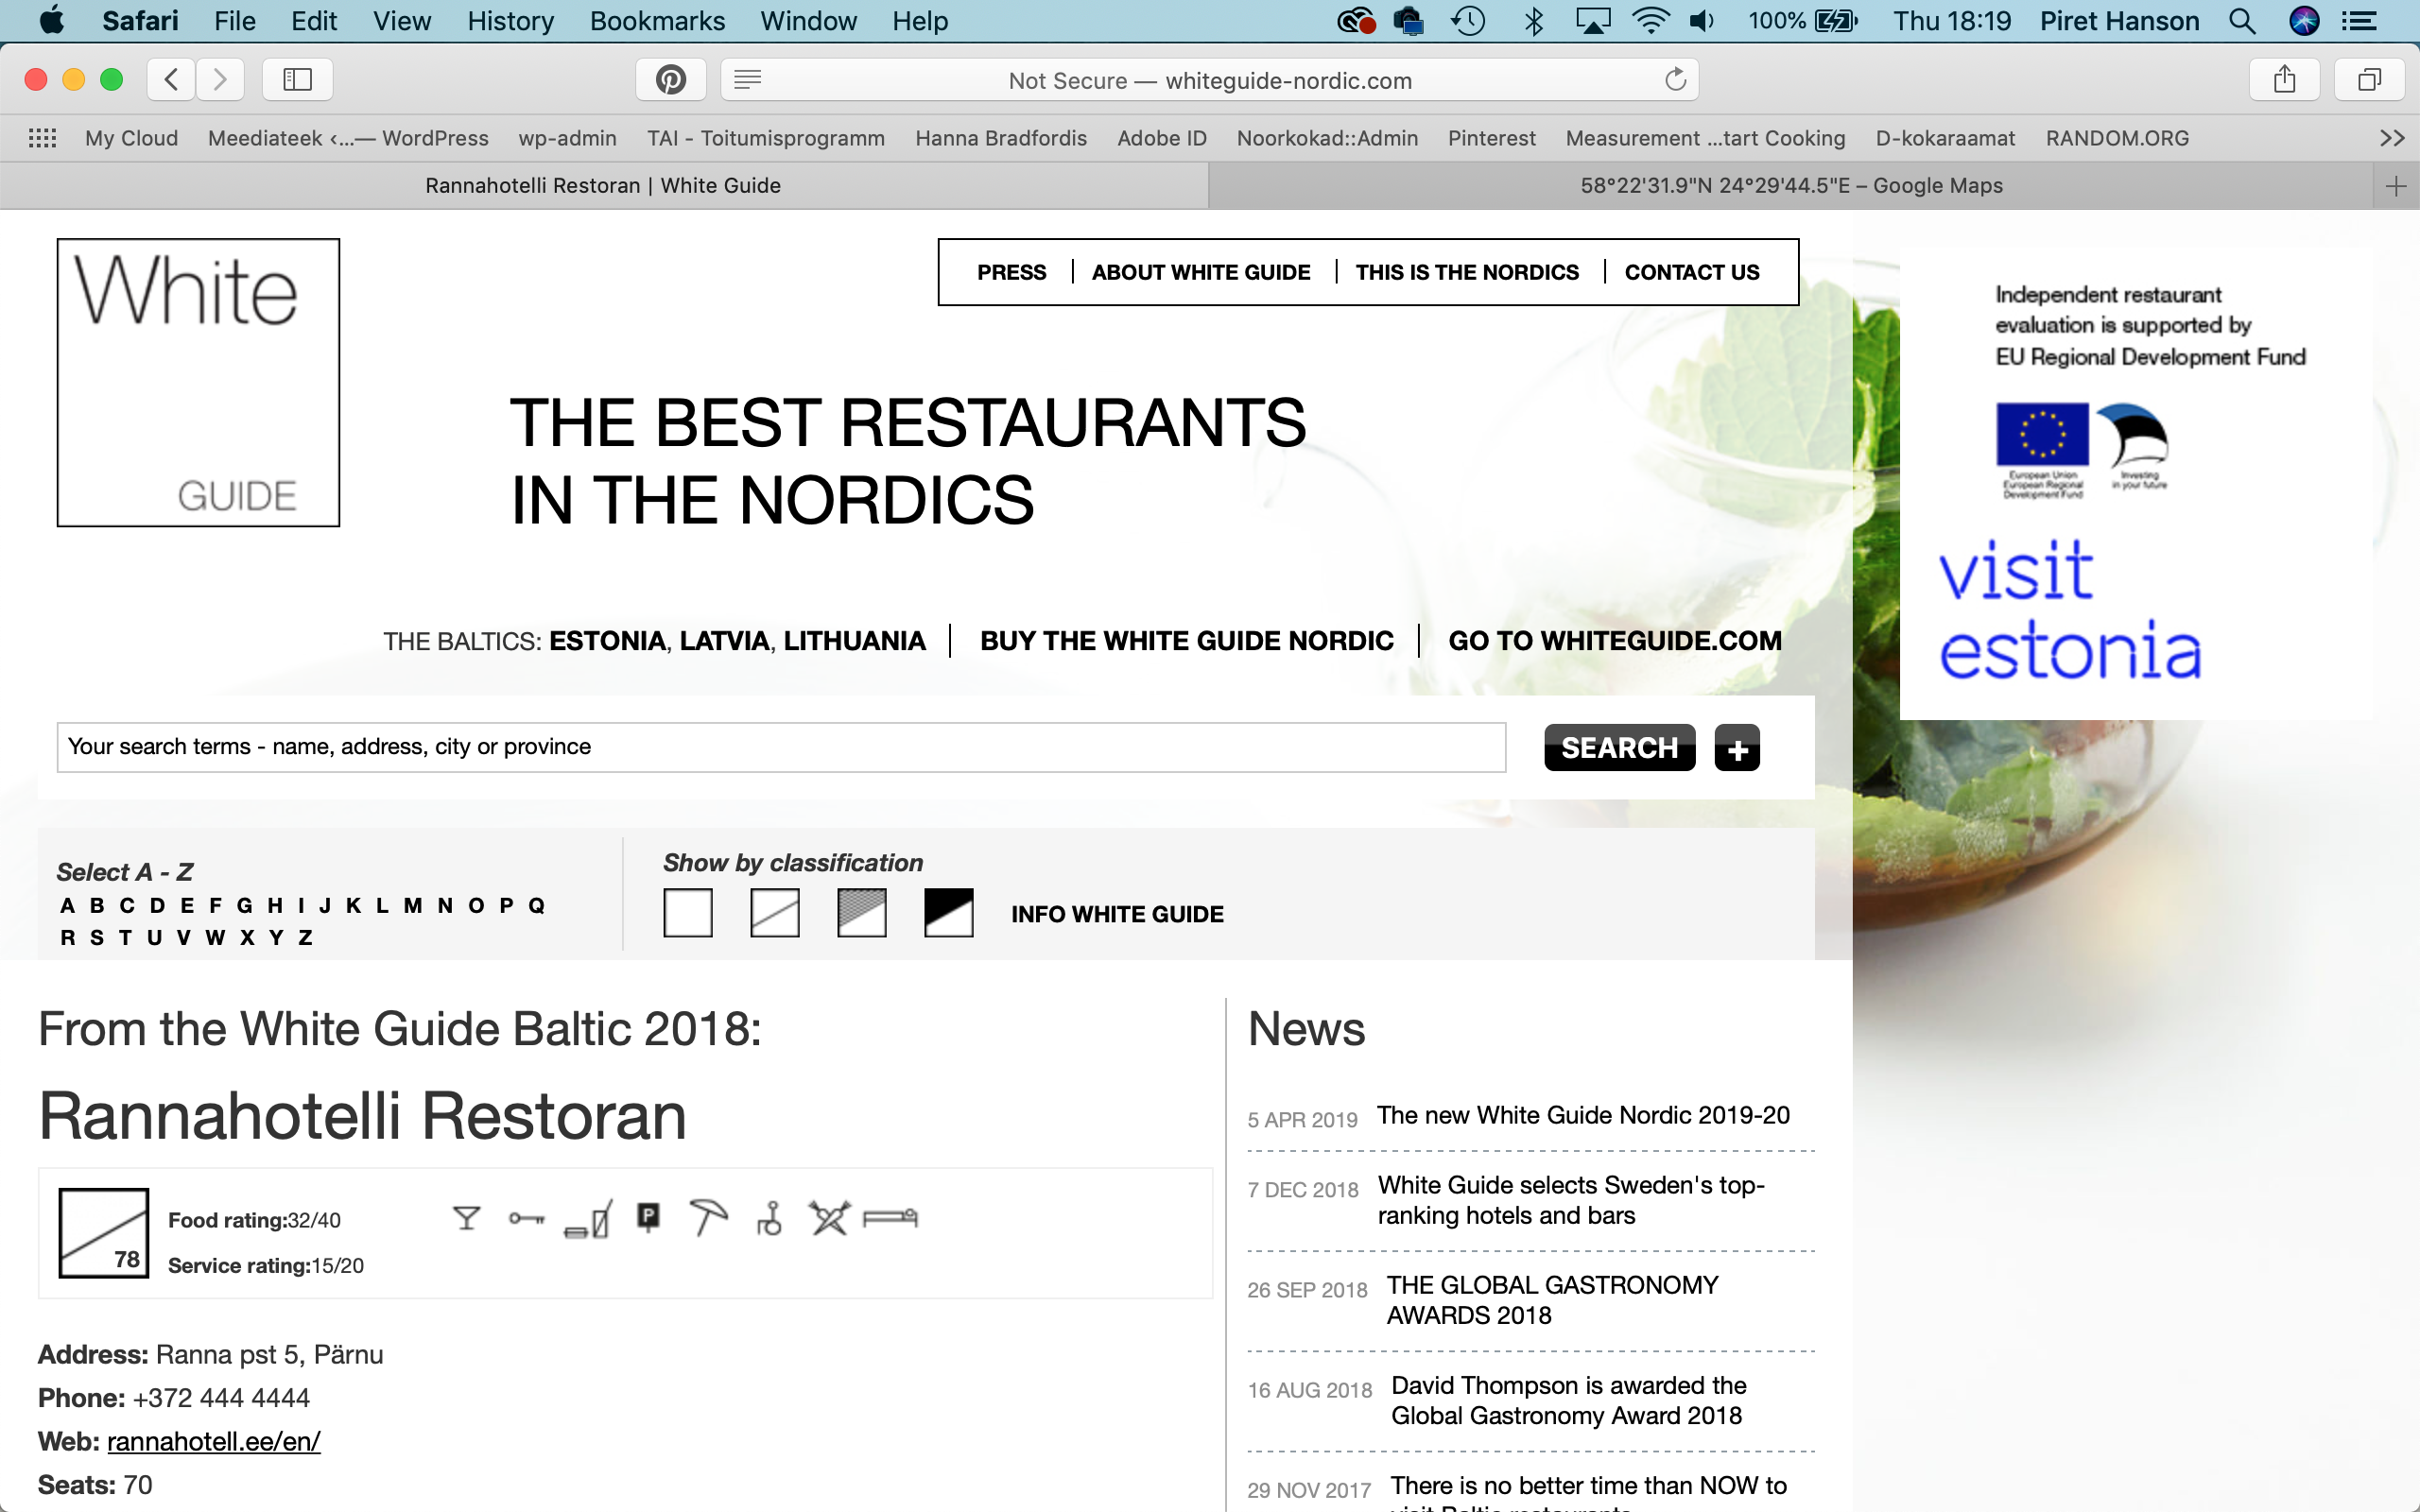Click the Spotlight search magnifier icon
This screenshot has width=2420, height=1512.
point(2241,21)
